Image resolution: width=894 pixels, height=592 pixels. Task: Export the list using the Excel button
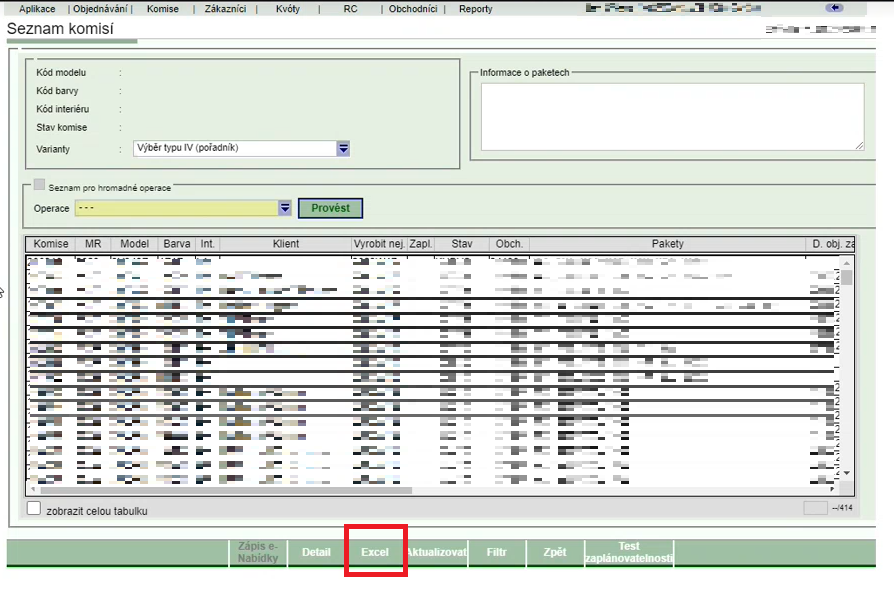(x=375, y=552)
